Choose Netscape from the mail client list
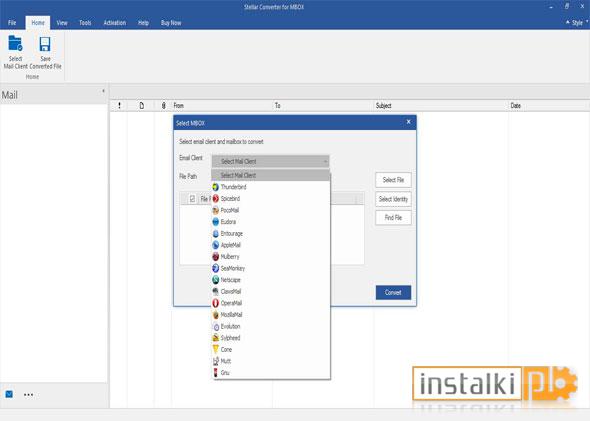Screen dimensions: 590x421 pos(271,280)
